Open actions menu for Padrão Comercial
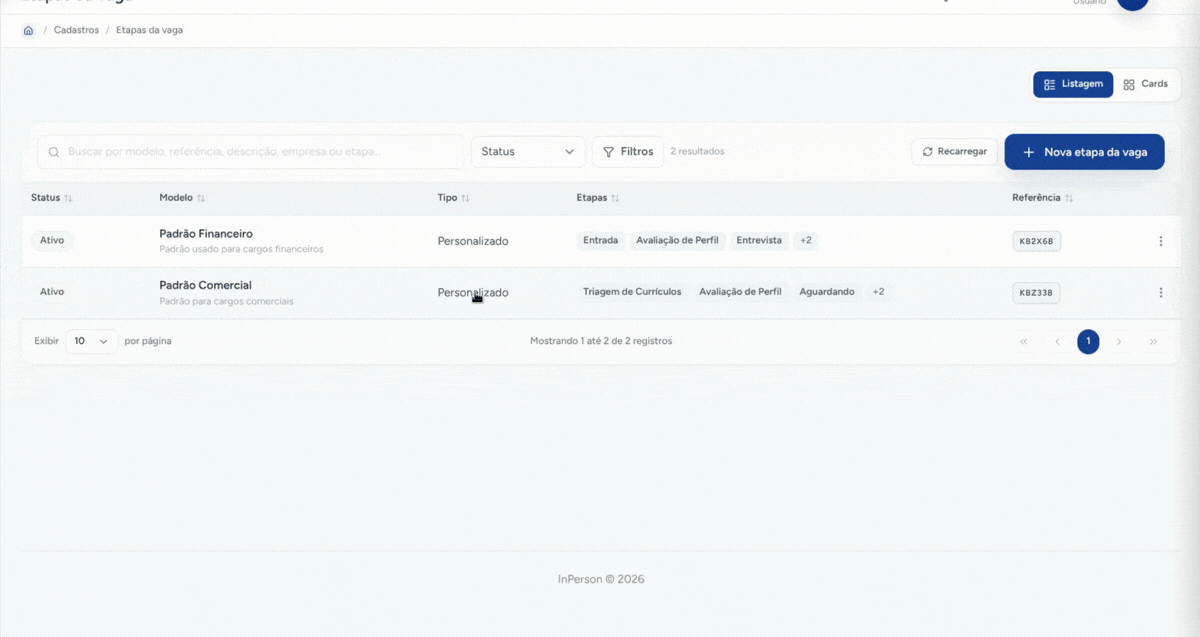 coord(1161,293)
